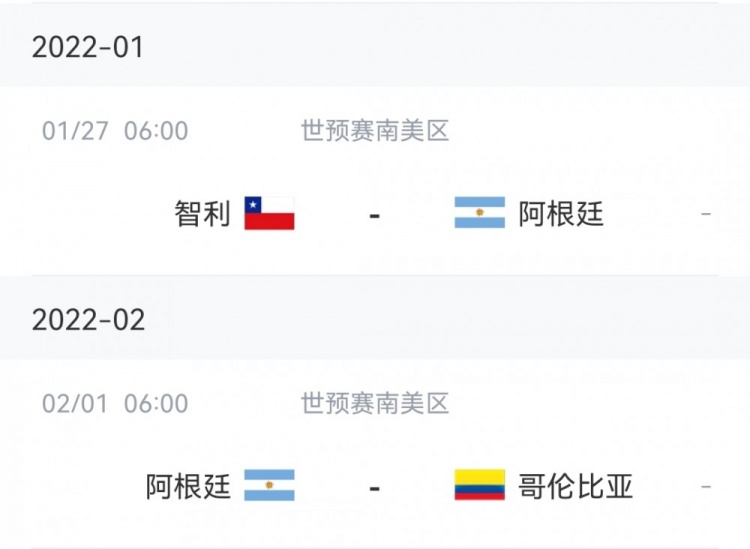750x549 pixels.
Task: Select the 2022-01 month header
Action: pyautogui.click(x=375, y=47)
